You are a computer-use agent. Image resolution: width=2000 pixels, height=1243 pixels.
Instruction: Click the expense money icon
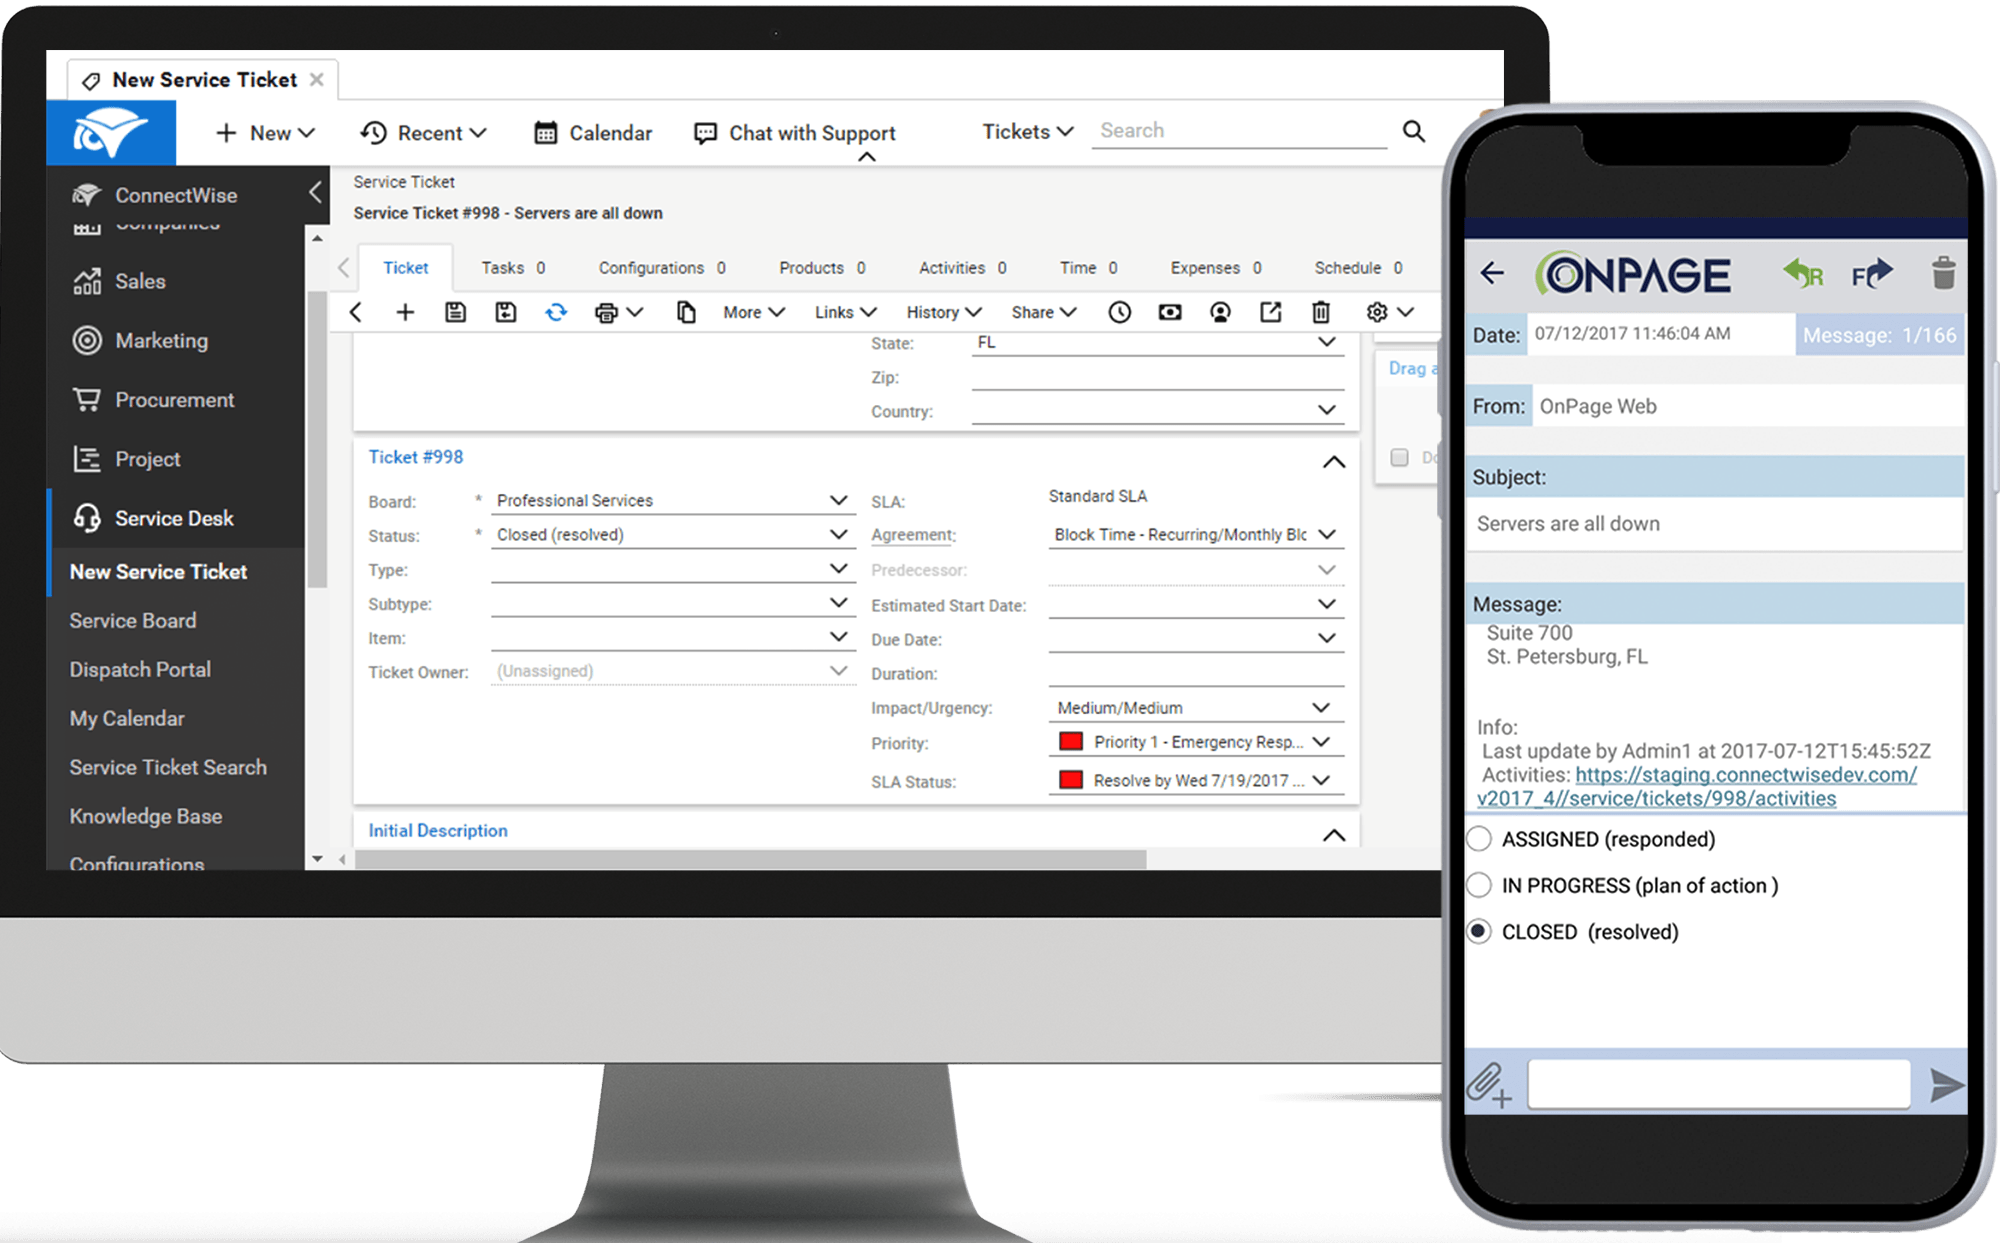click(1169, 312)
